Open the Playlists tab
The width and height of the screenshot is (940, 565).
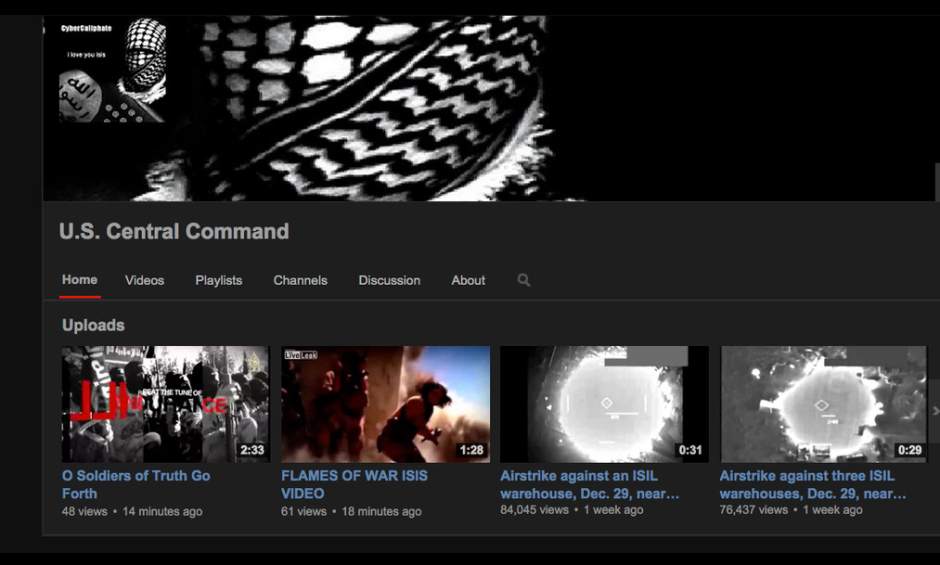pyautogui.click(x=218, y=281)
